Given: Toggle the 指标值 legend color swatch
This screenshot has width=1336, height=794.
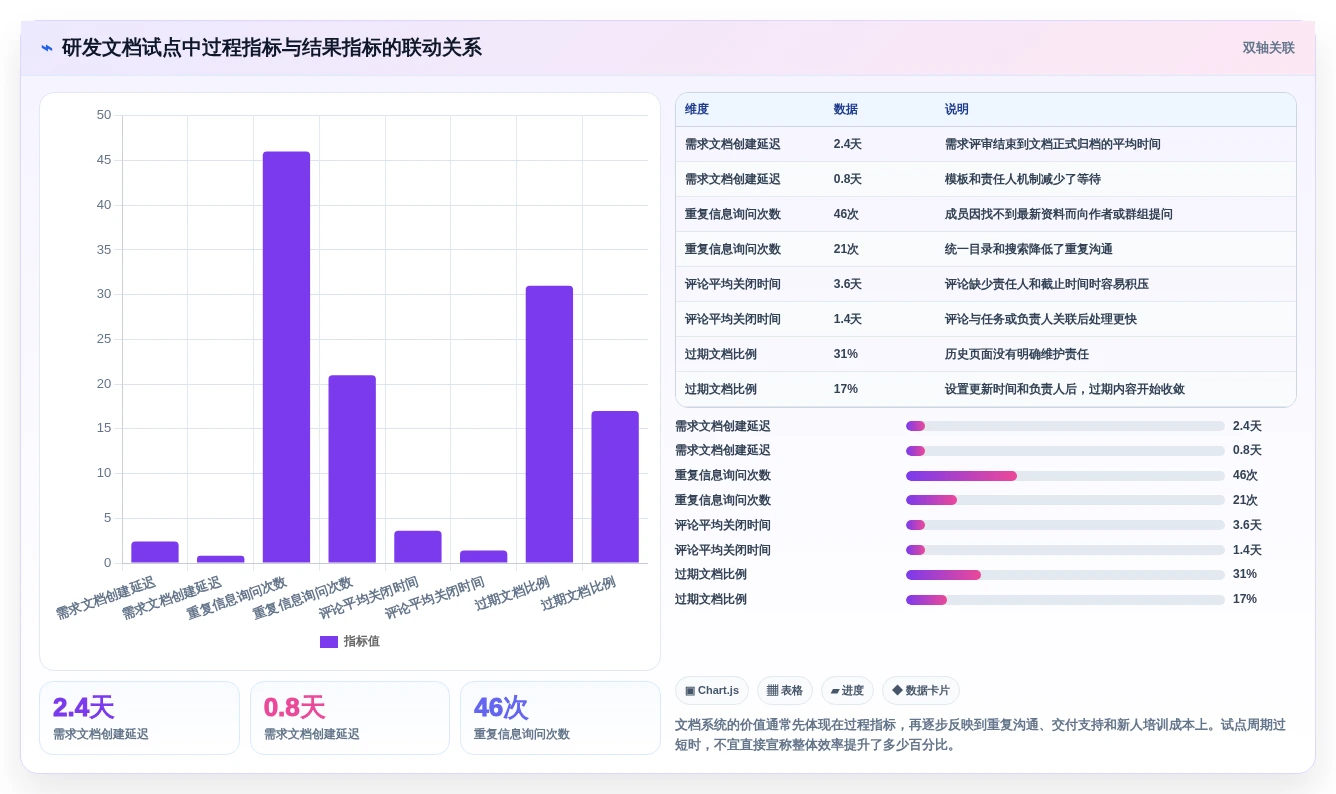Looking at the screenshot, I should coord(329,642).
